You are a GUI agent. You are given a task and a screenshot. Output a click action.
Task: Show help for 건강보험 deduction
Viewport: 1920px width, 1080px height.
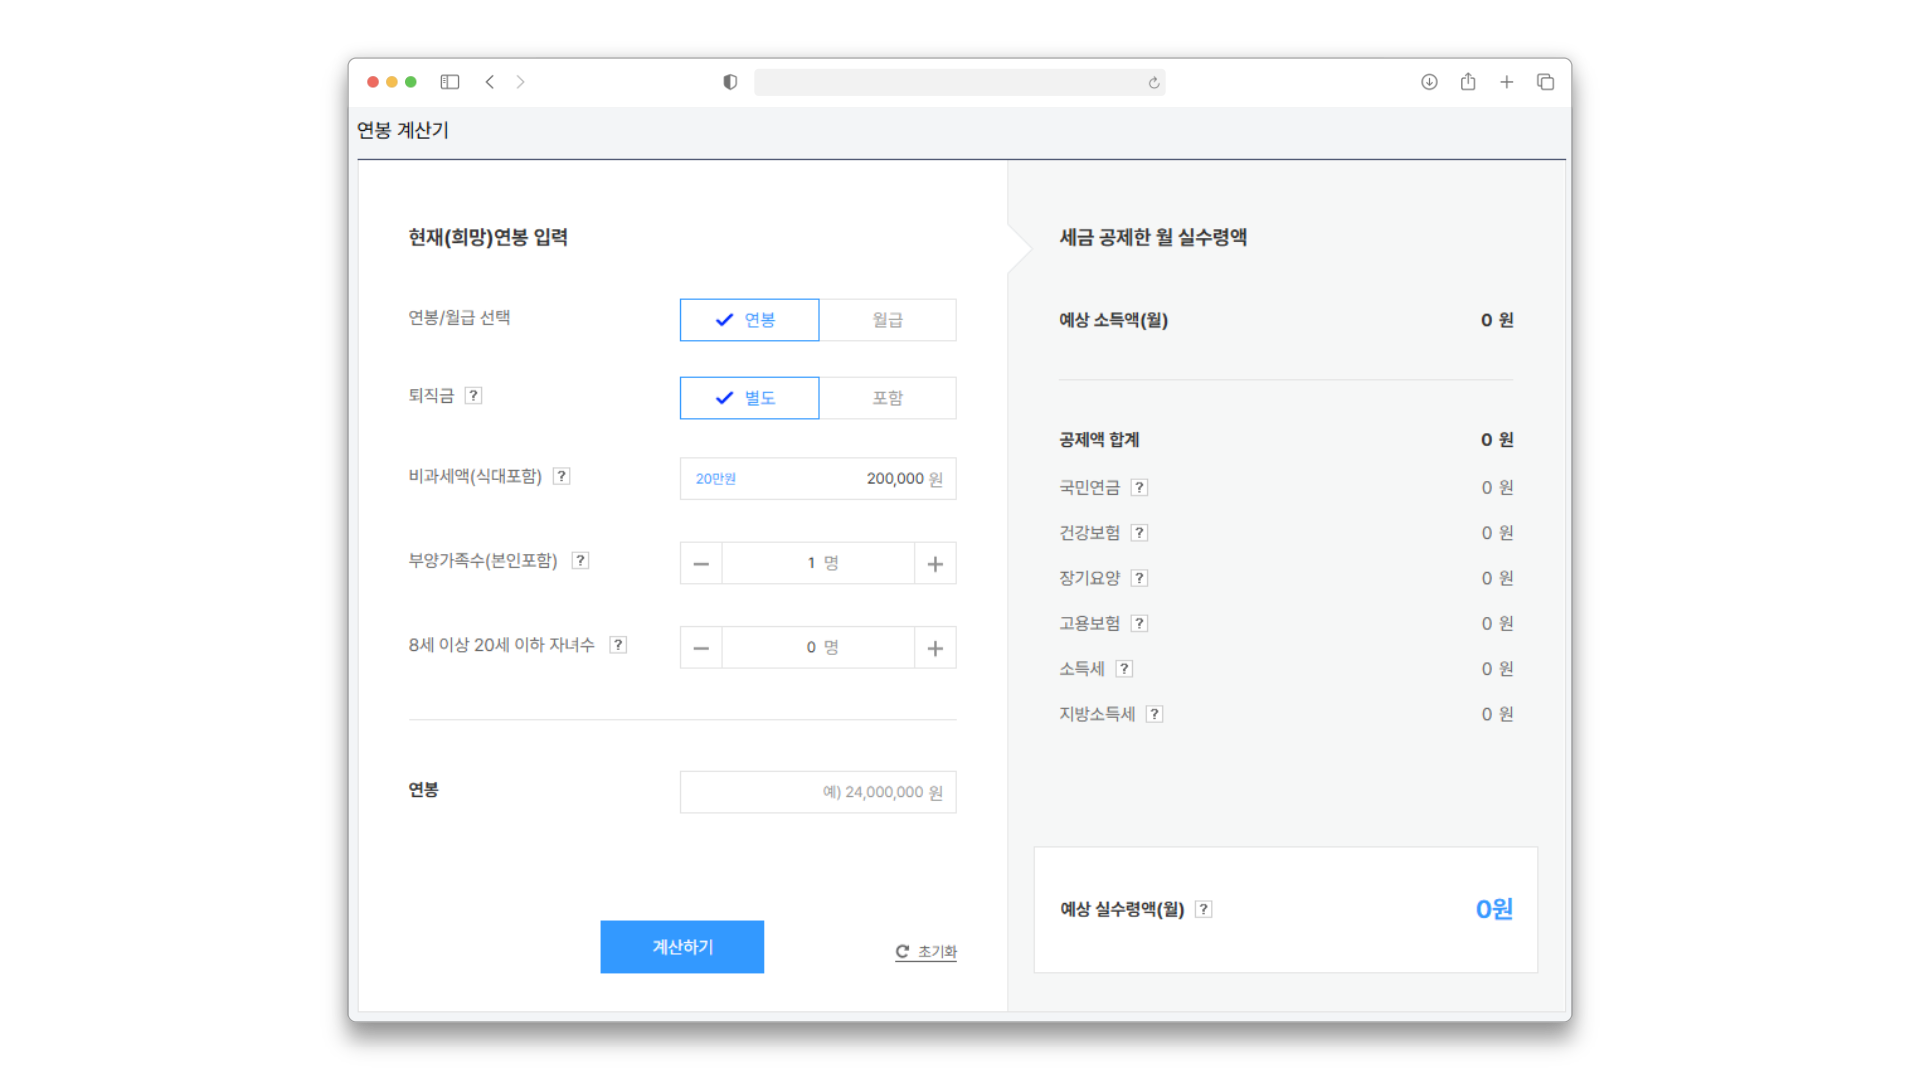[1139, 533]
